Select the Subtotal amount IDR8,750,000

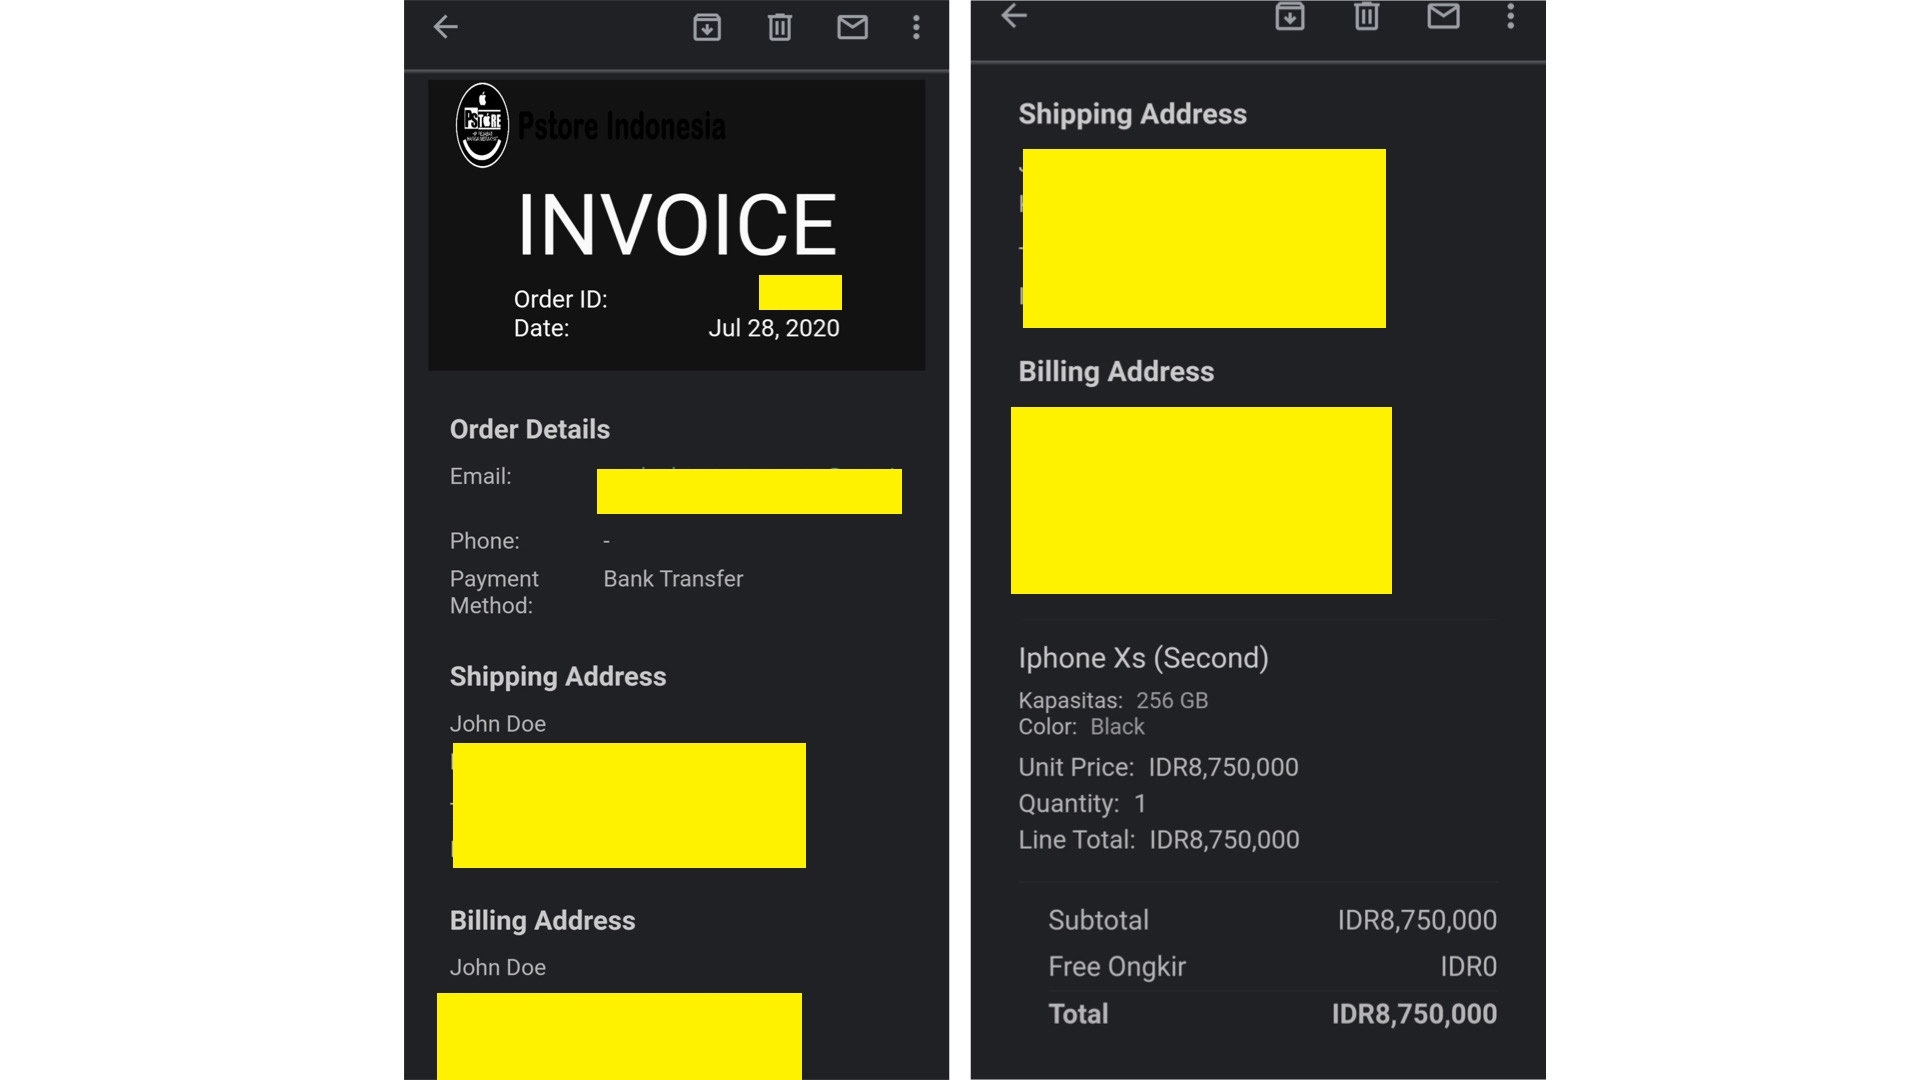[1417, 920]
